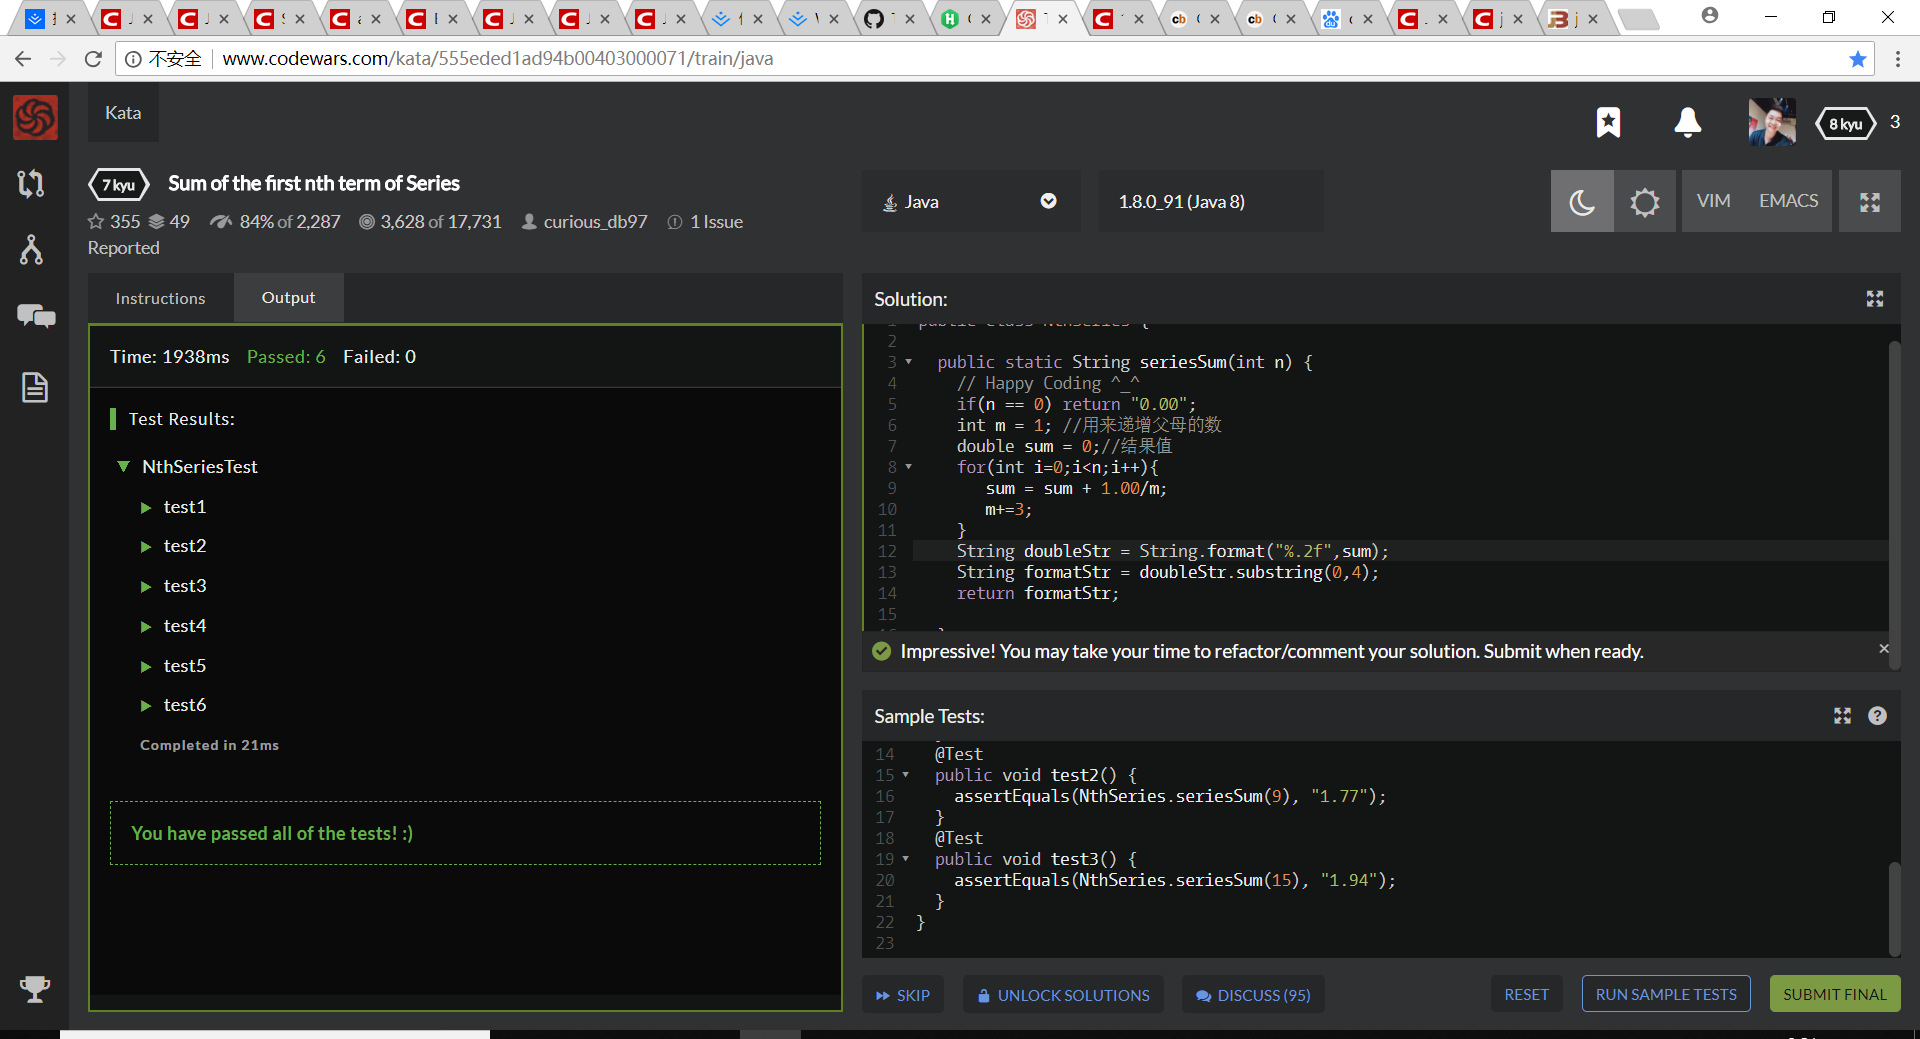Click the bookmark star icon in header
The image size is (1920, 1039).
[1608, 122]
